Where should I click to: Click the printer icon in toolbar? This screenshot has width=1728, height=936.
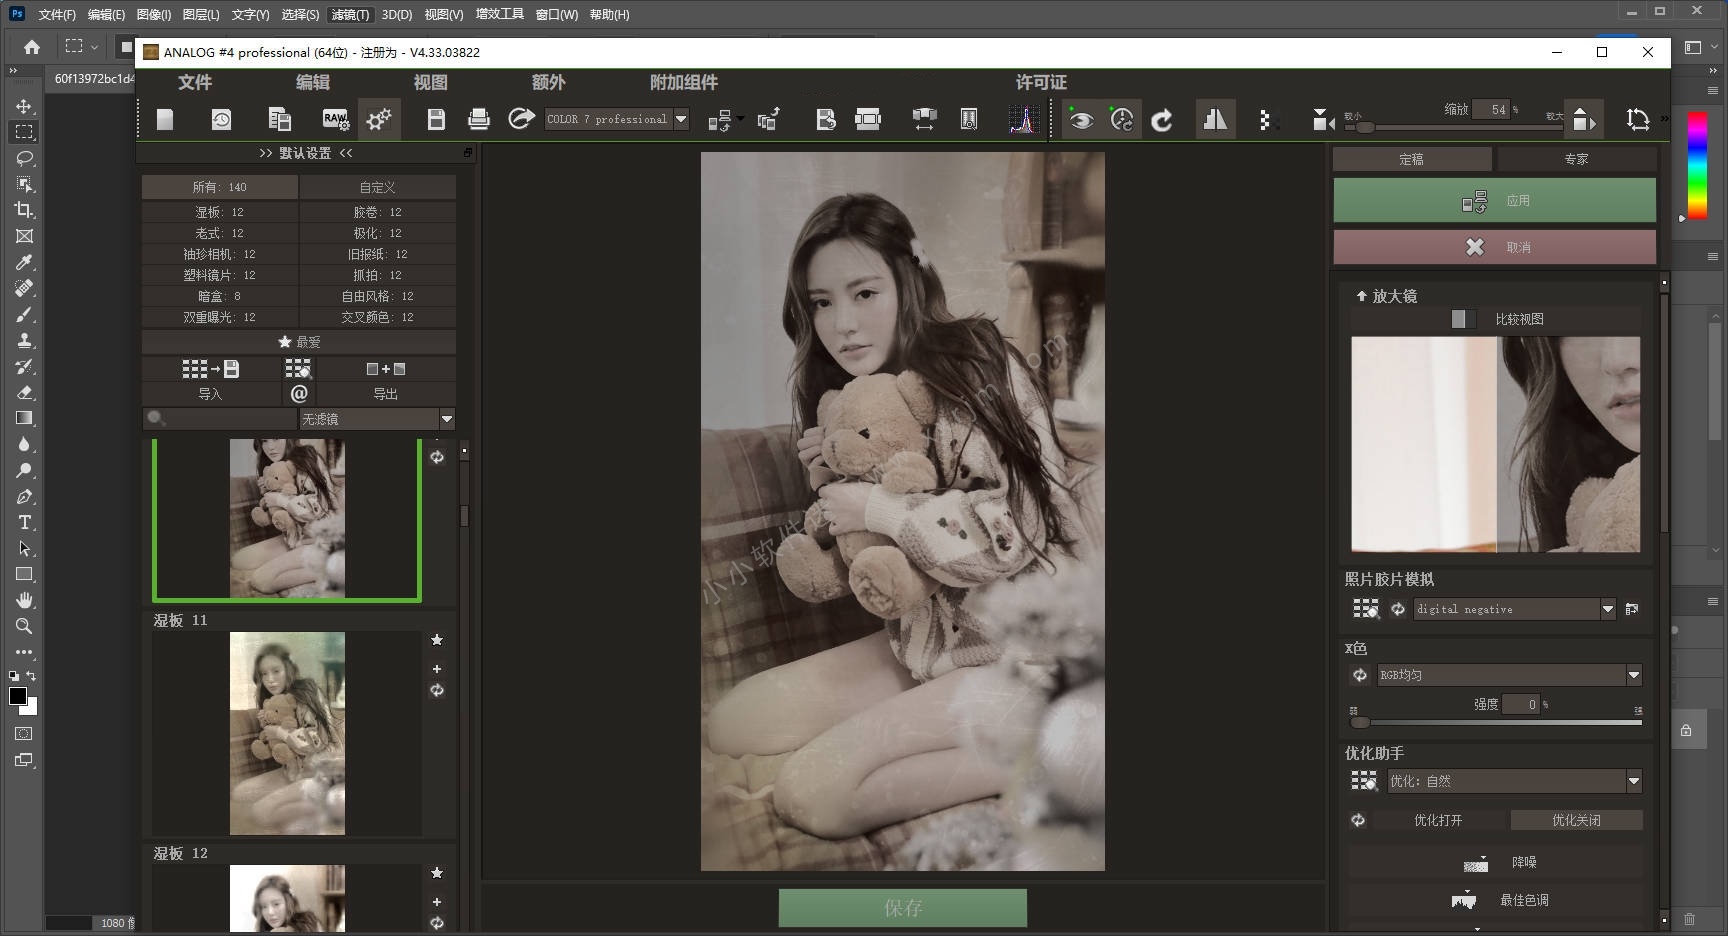[x=479, y=120]
